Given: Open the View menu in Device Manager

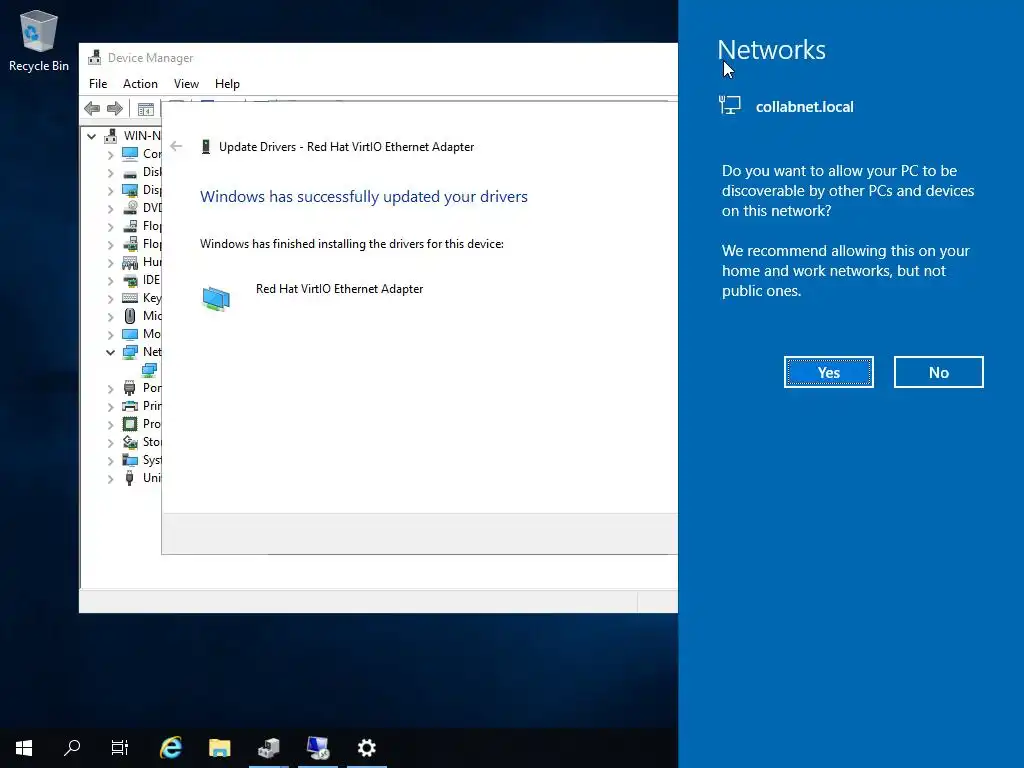Looking at the screenshot, I should [x=186, y=84].
